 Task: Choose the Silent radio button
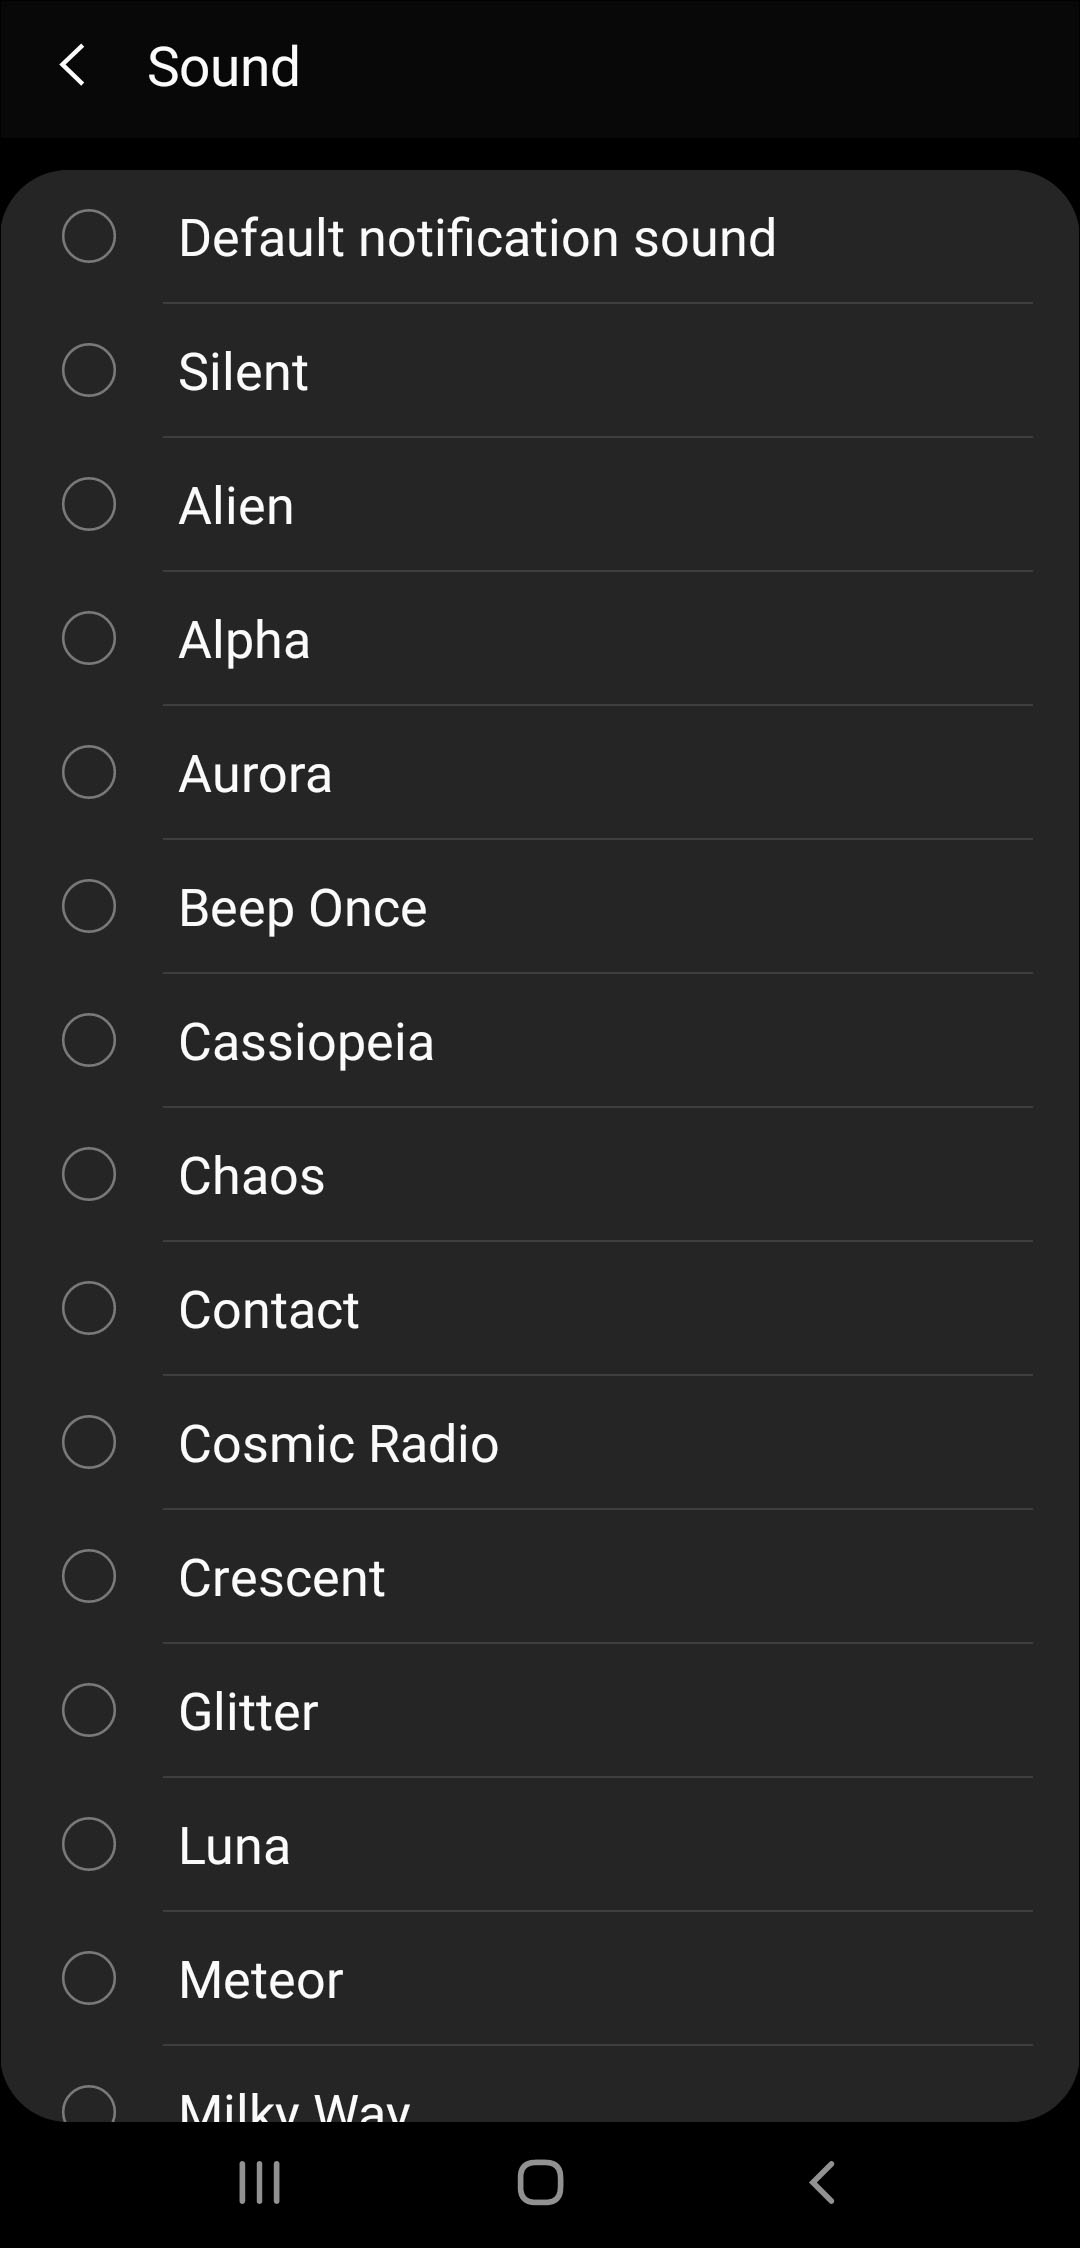pos(89,371)
